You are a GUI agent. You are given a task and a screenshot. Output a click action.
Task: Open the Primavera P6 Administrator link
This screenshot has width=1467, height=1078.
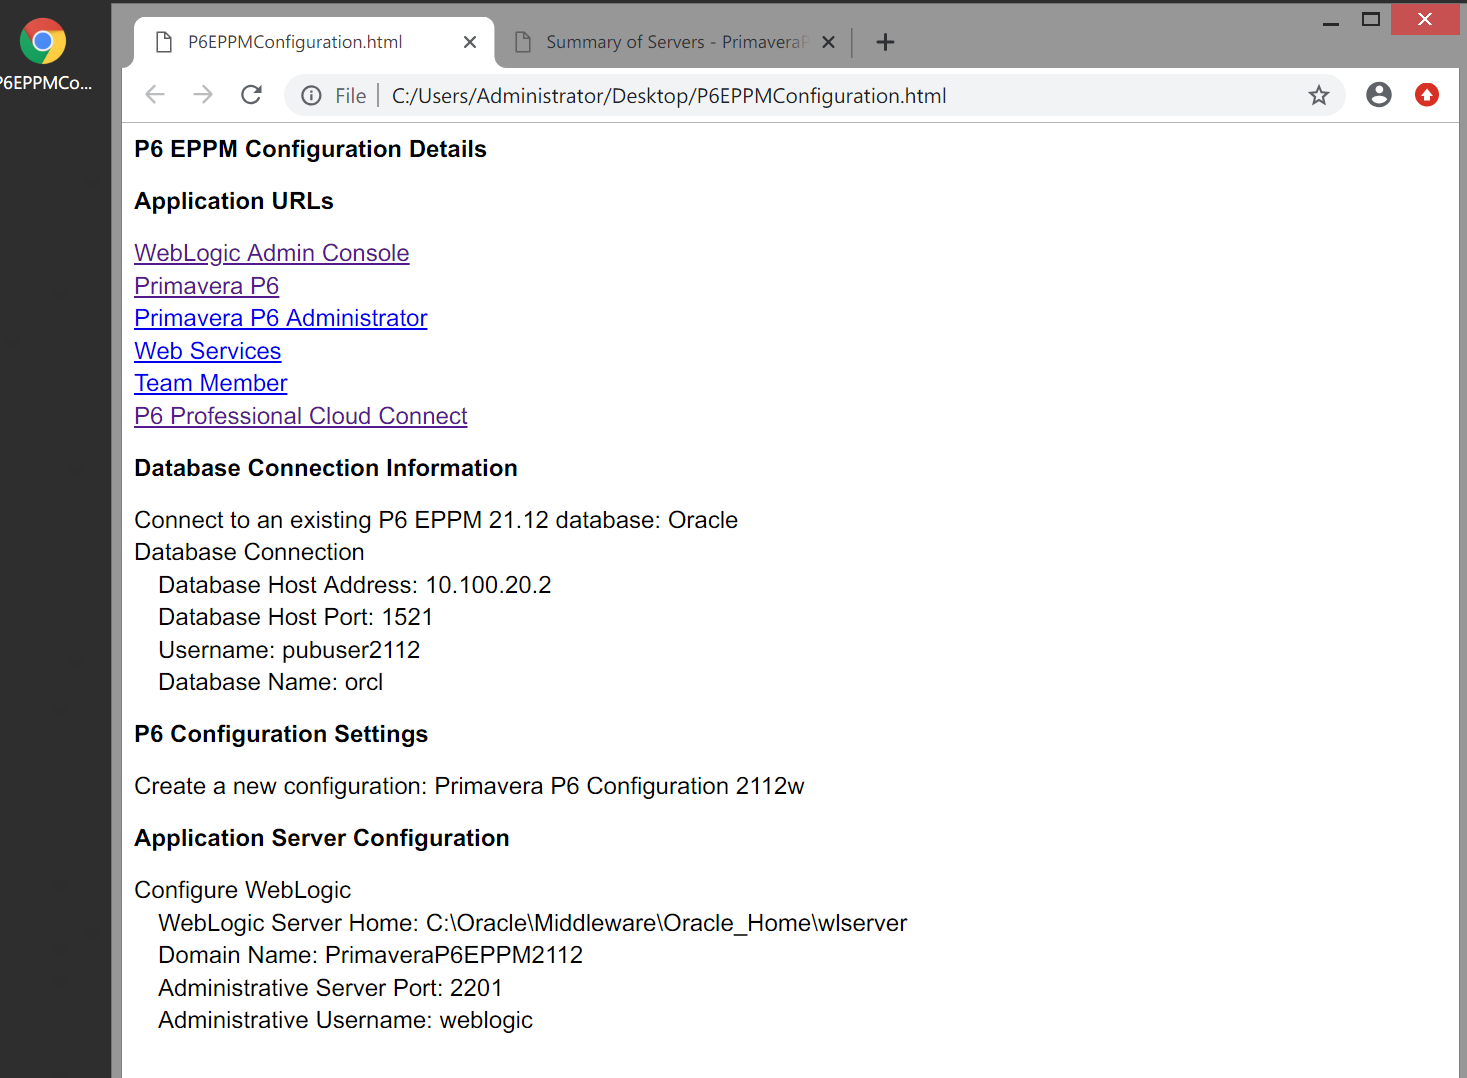click(x=281, y=318)
